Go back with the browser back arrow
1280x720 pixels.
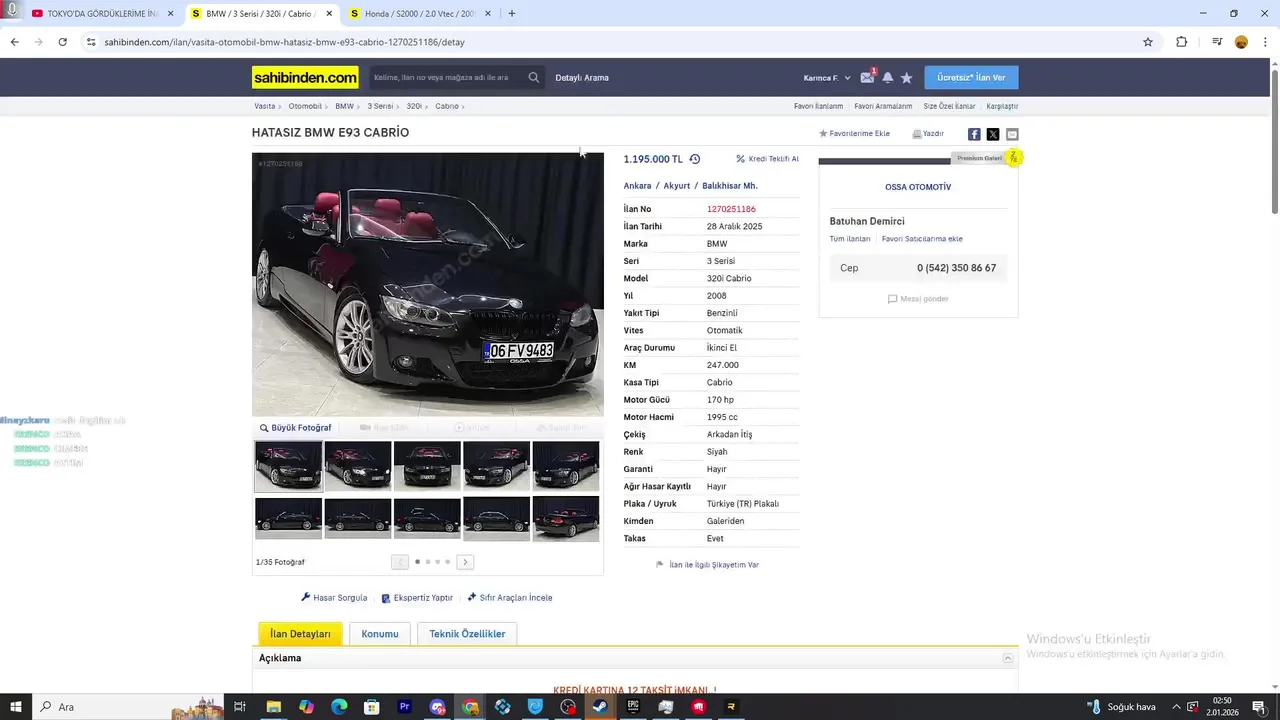pyautogui.click(x=14, y=42)
